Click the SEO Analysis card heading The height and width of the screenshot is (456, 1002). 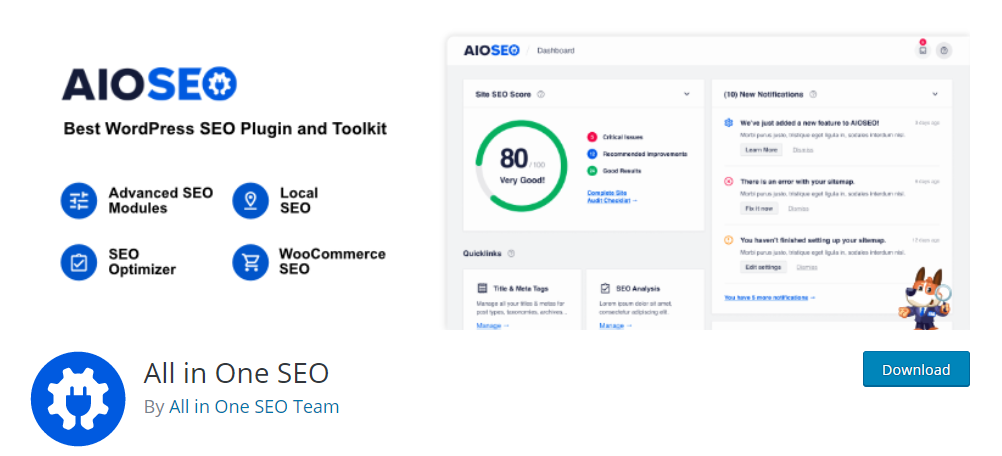tap(638, 289)
